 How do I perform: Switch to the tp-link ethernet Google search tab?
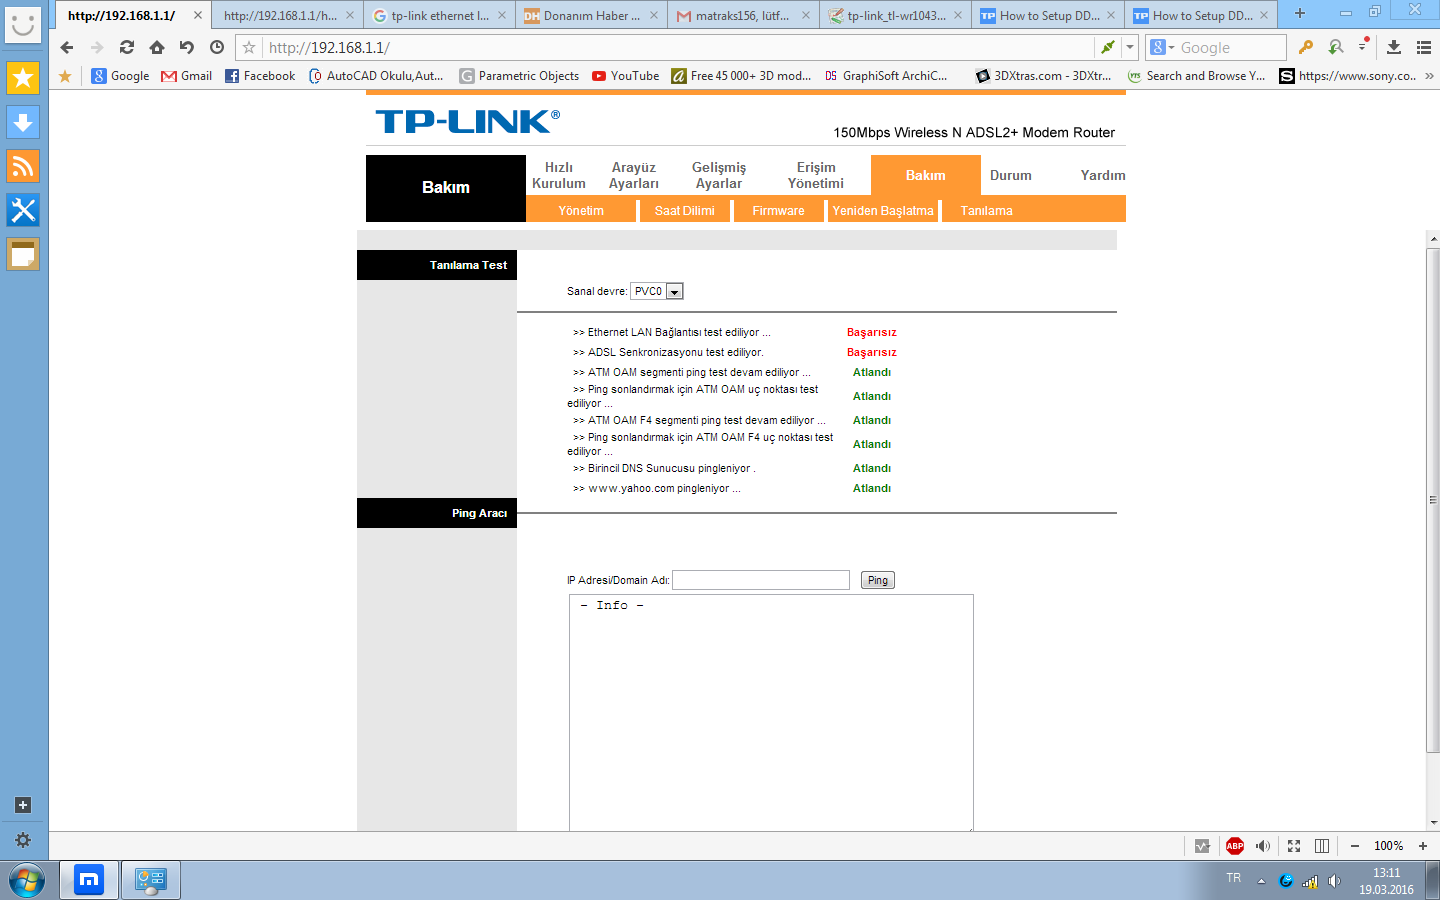click(x=440, y=15)
